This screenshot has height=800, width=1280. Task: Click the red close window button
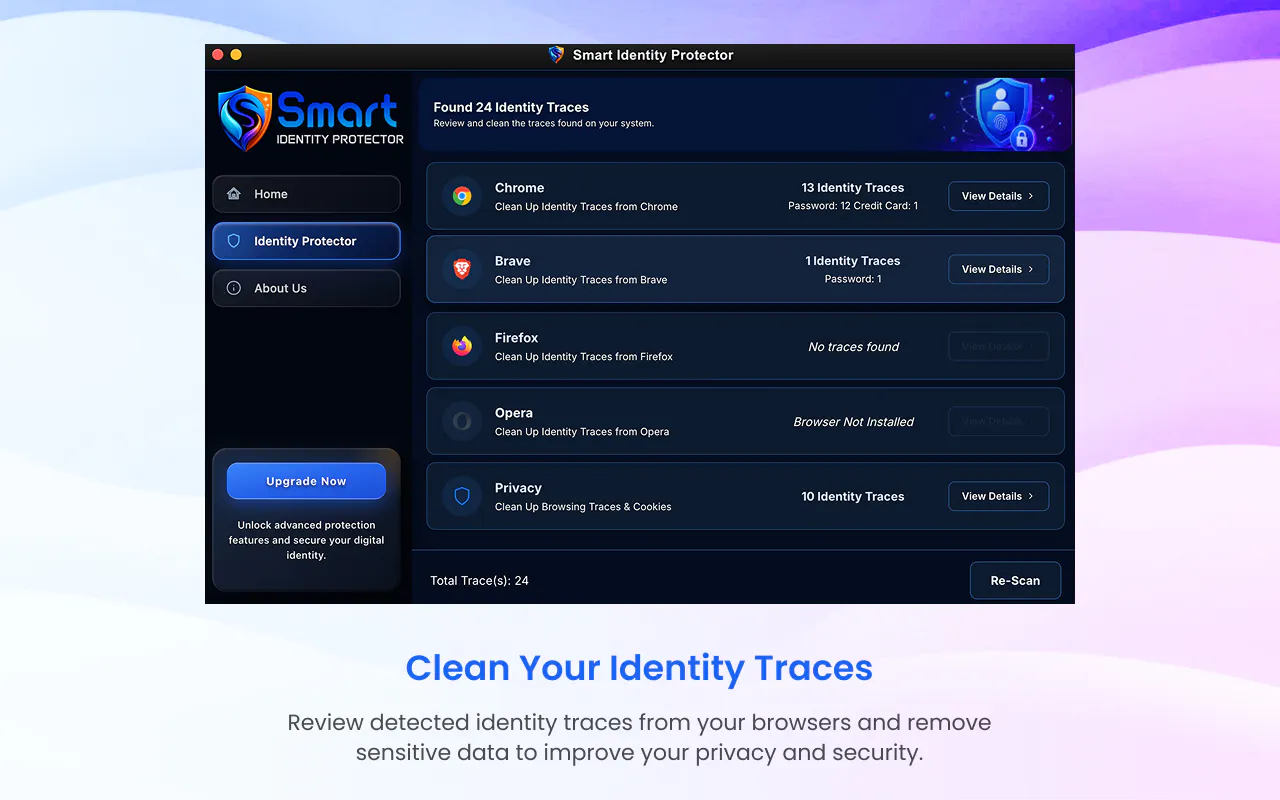coord(218,55)
